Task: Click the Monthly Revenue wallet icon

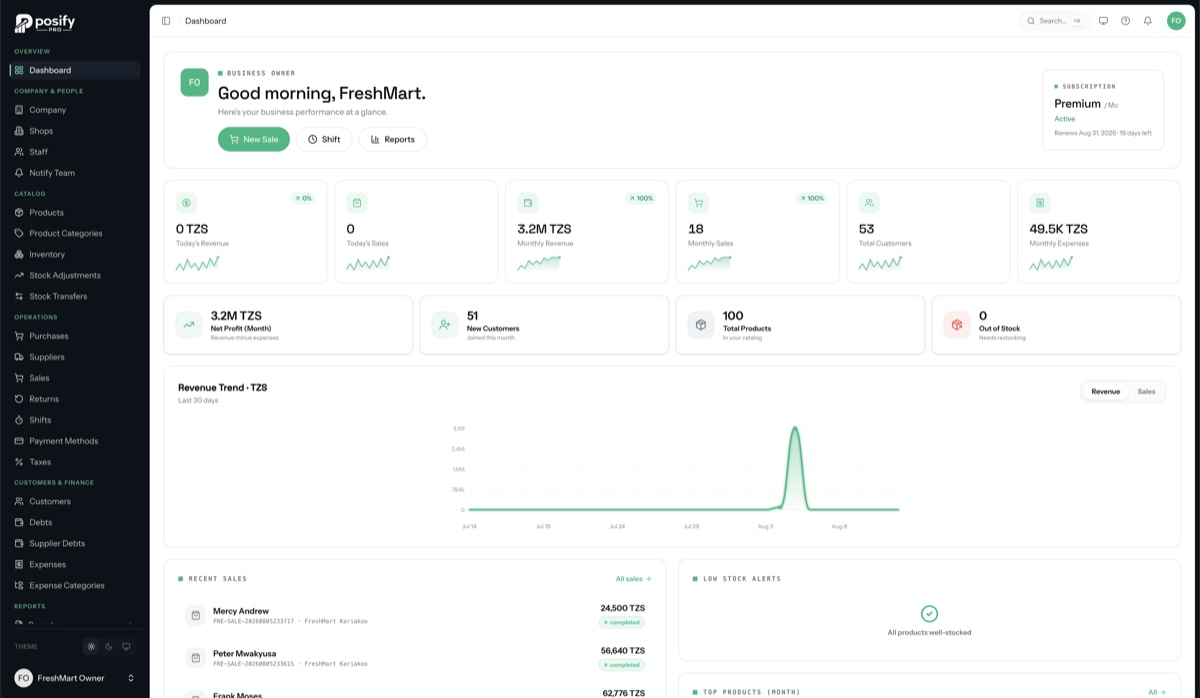Action: pos(527,203)
